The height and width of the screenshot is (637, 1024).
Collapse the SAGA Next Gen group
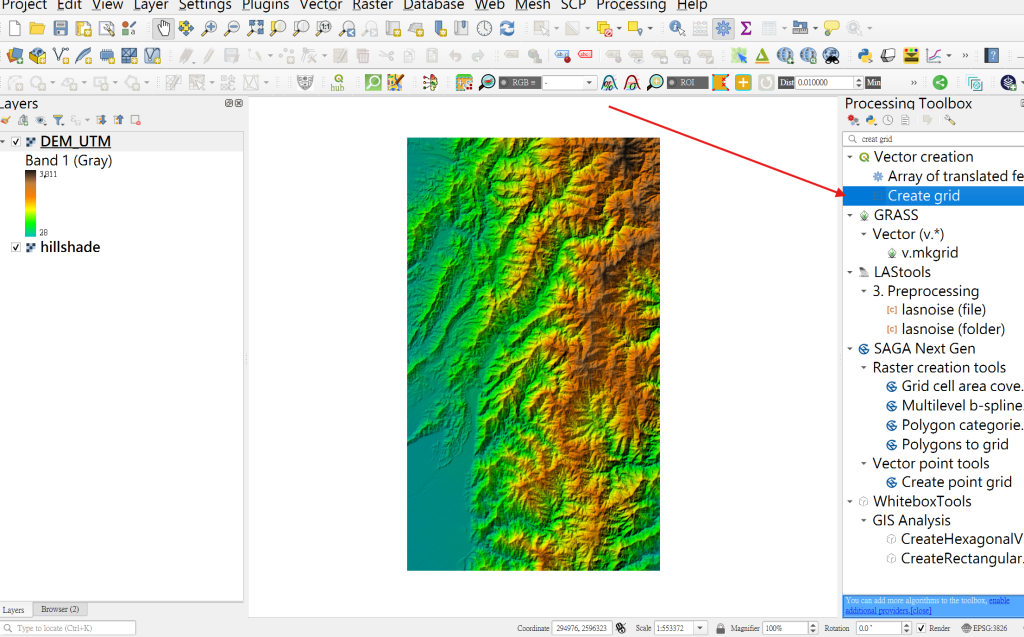[850, 349]
